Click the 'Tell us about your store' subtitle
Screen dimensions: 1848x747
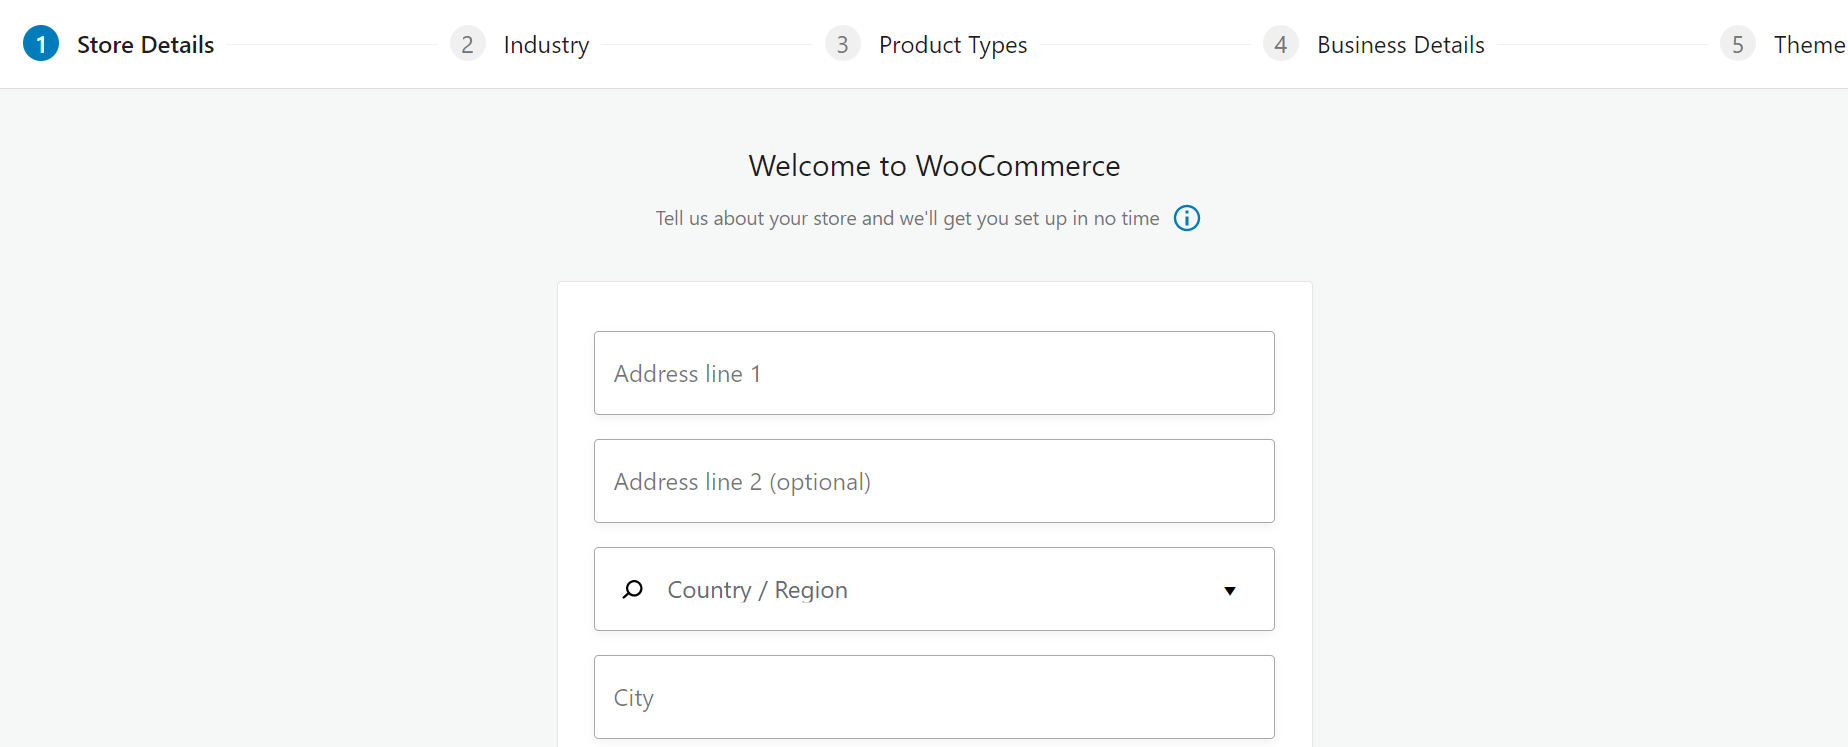(x=907, y=218)
